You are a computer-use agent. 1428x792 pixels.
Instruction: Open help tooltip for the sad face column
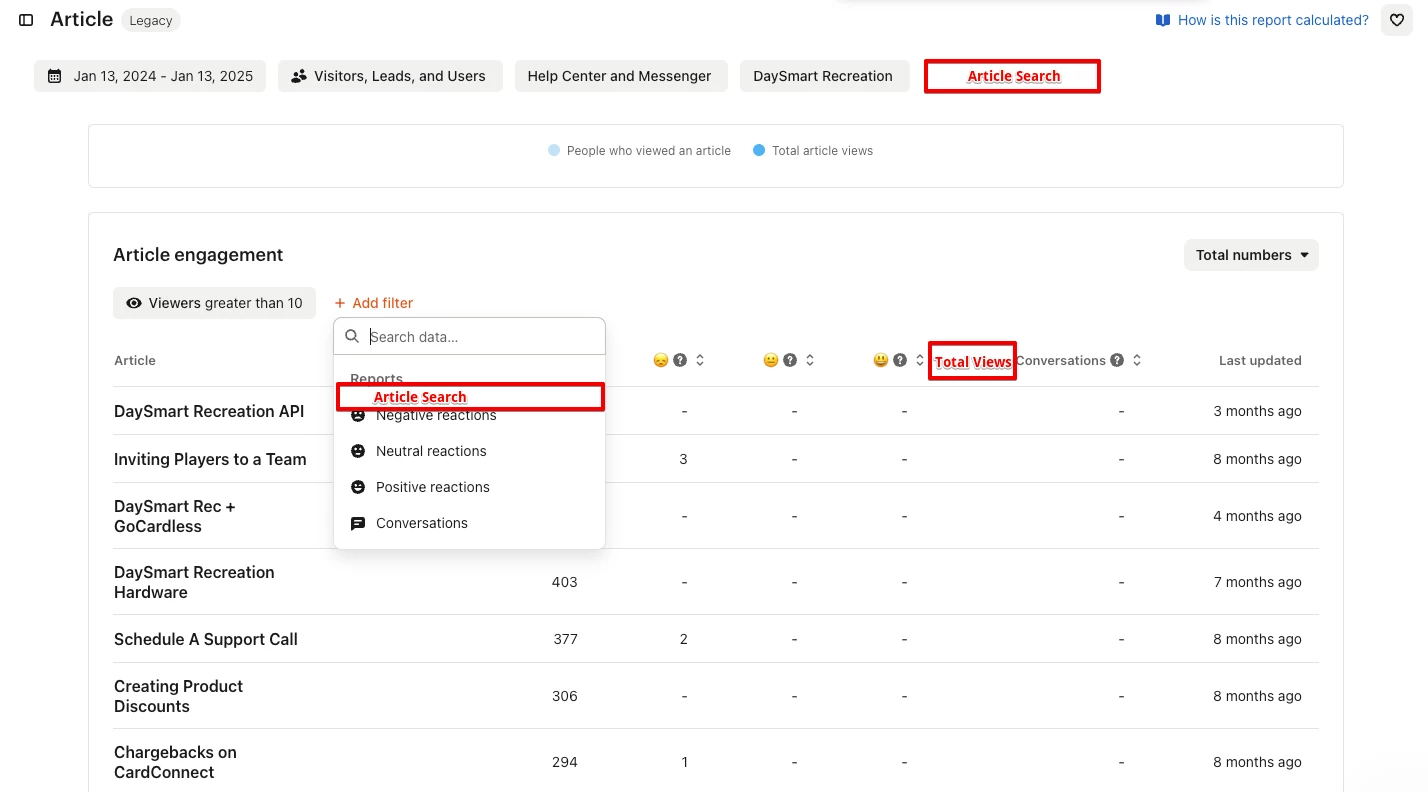680,360
